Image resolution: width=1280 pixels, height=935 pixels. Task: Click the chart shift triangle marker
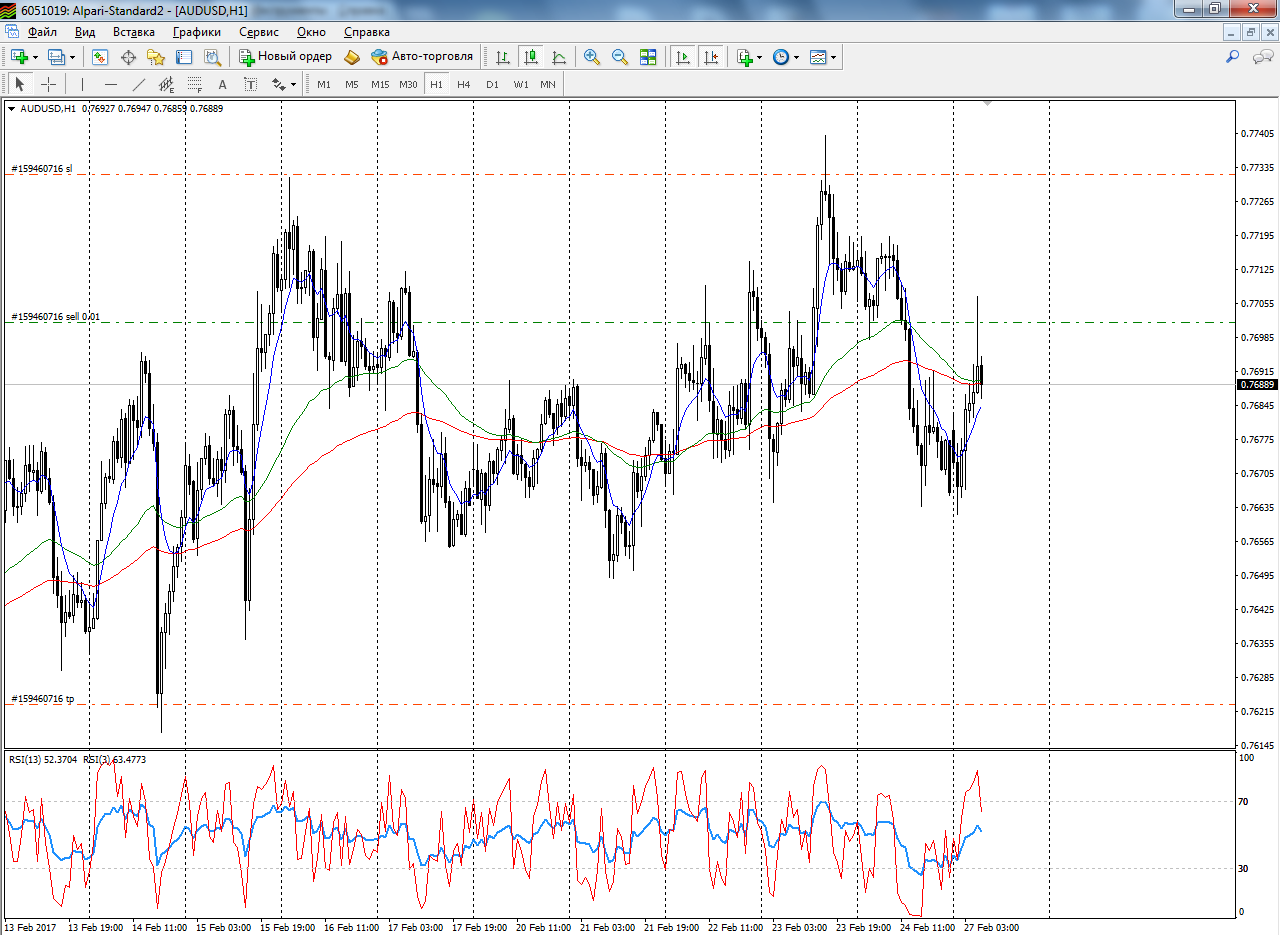pos(988,103)
